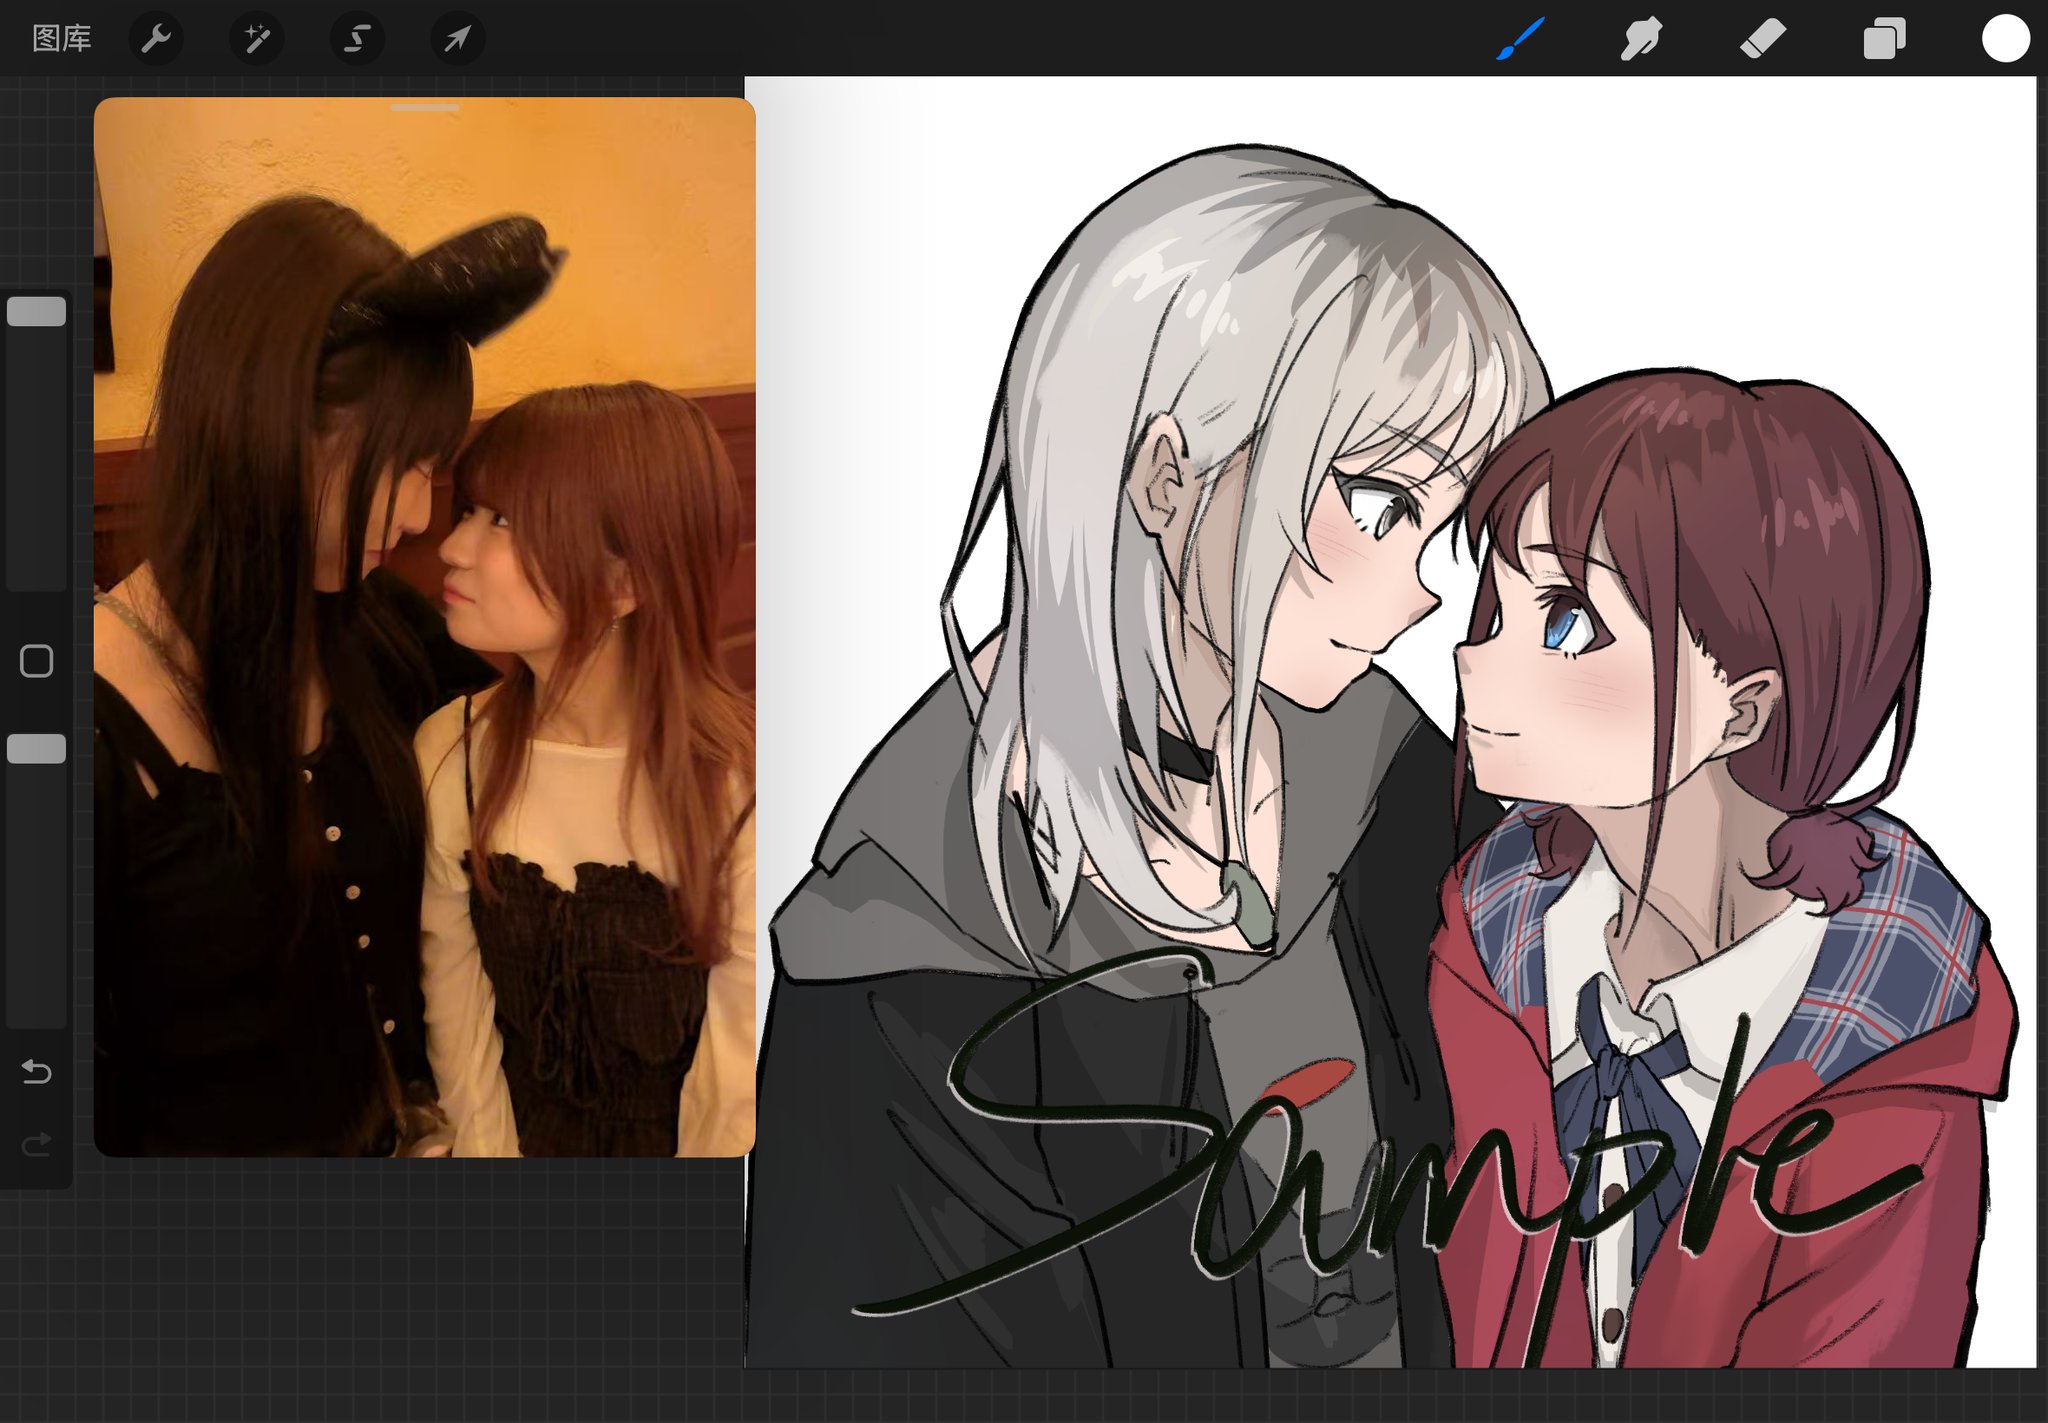Select the Brush tool
Viewport: 2048px width, 1423px height.
pyautogui.click(x=1520, y=39)
